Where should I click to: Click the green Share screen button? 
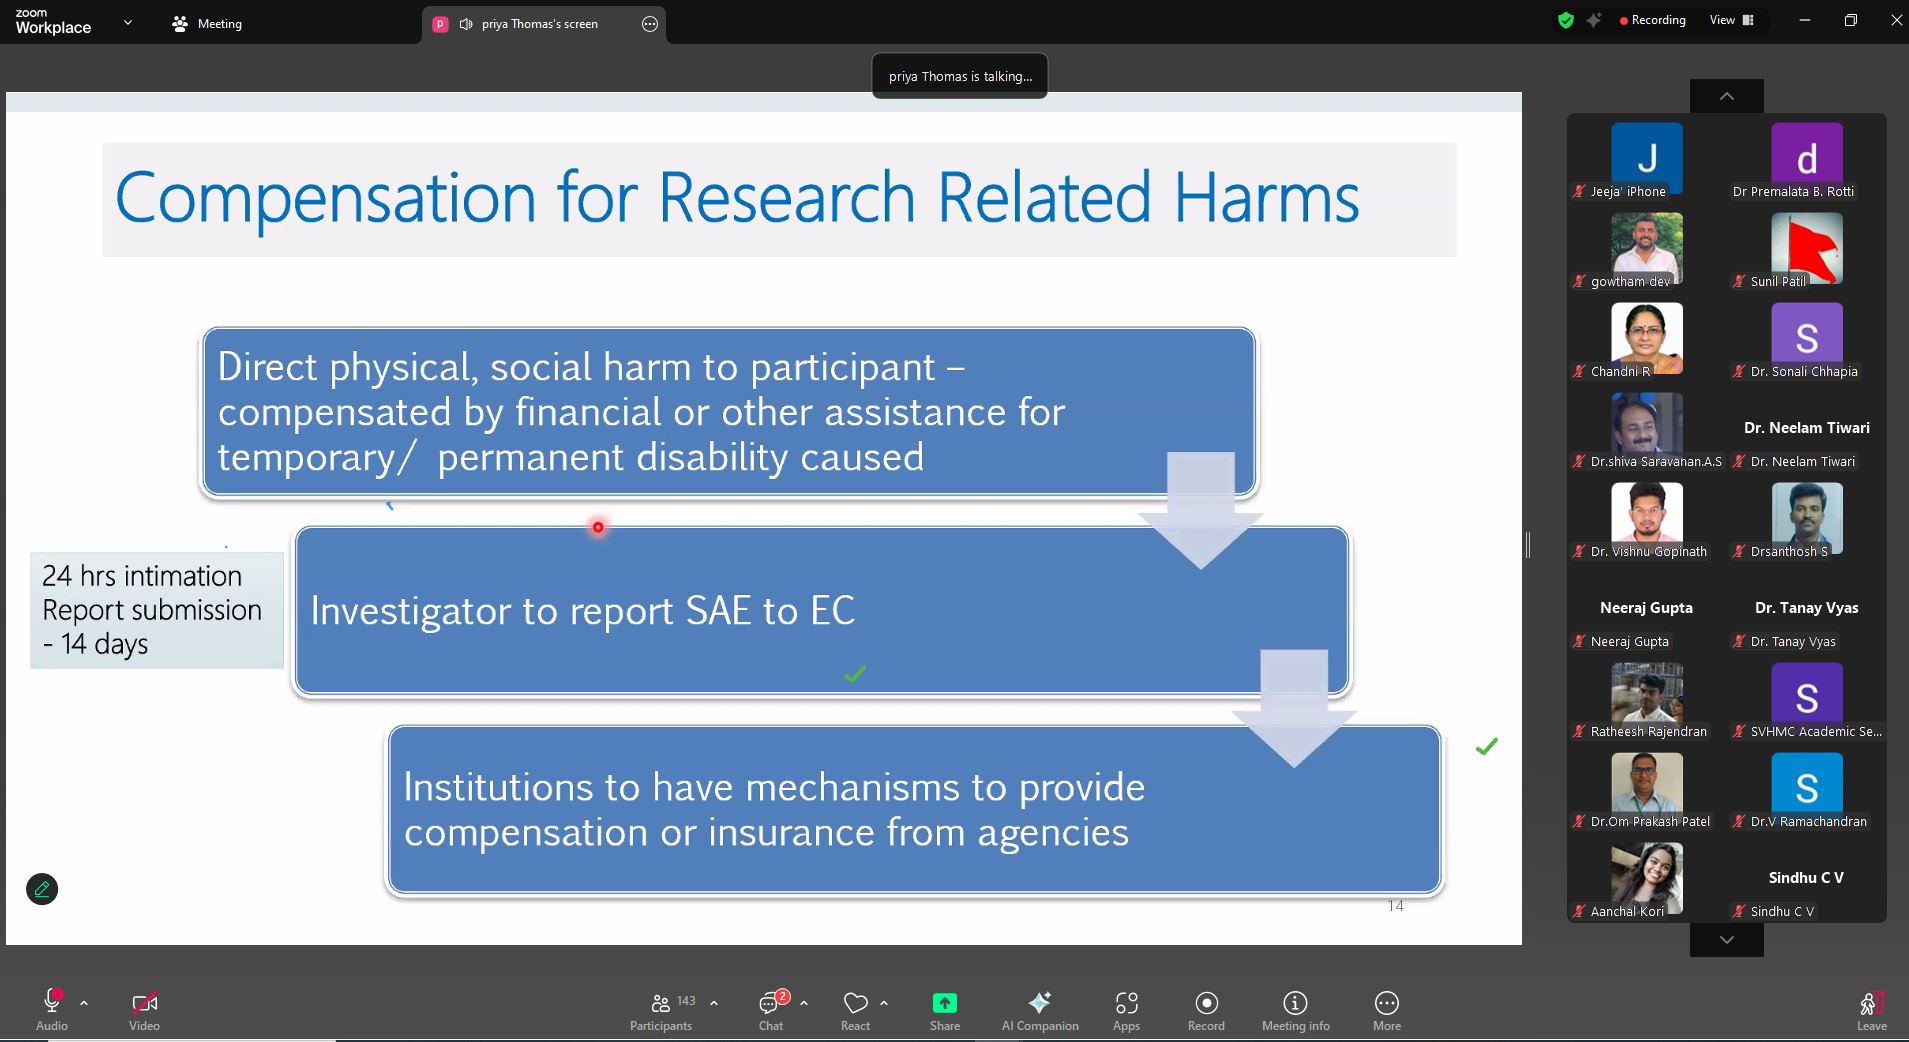coord(944,1010)
